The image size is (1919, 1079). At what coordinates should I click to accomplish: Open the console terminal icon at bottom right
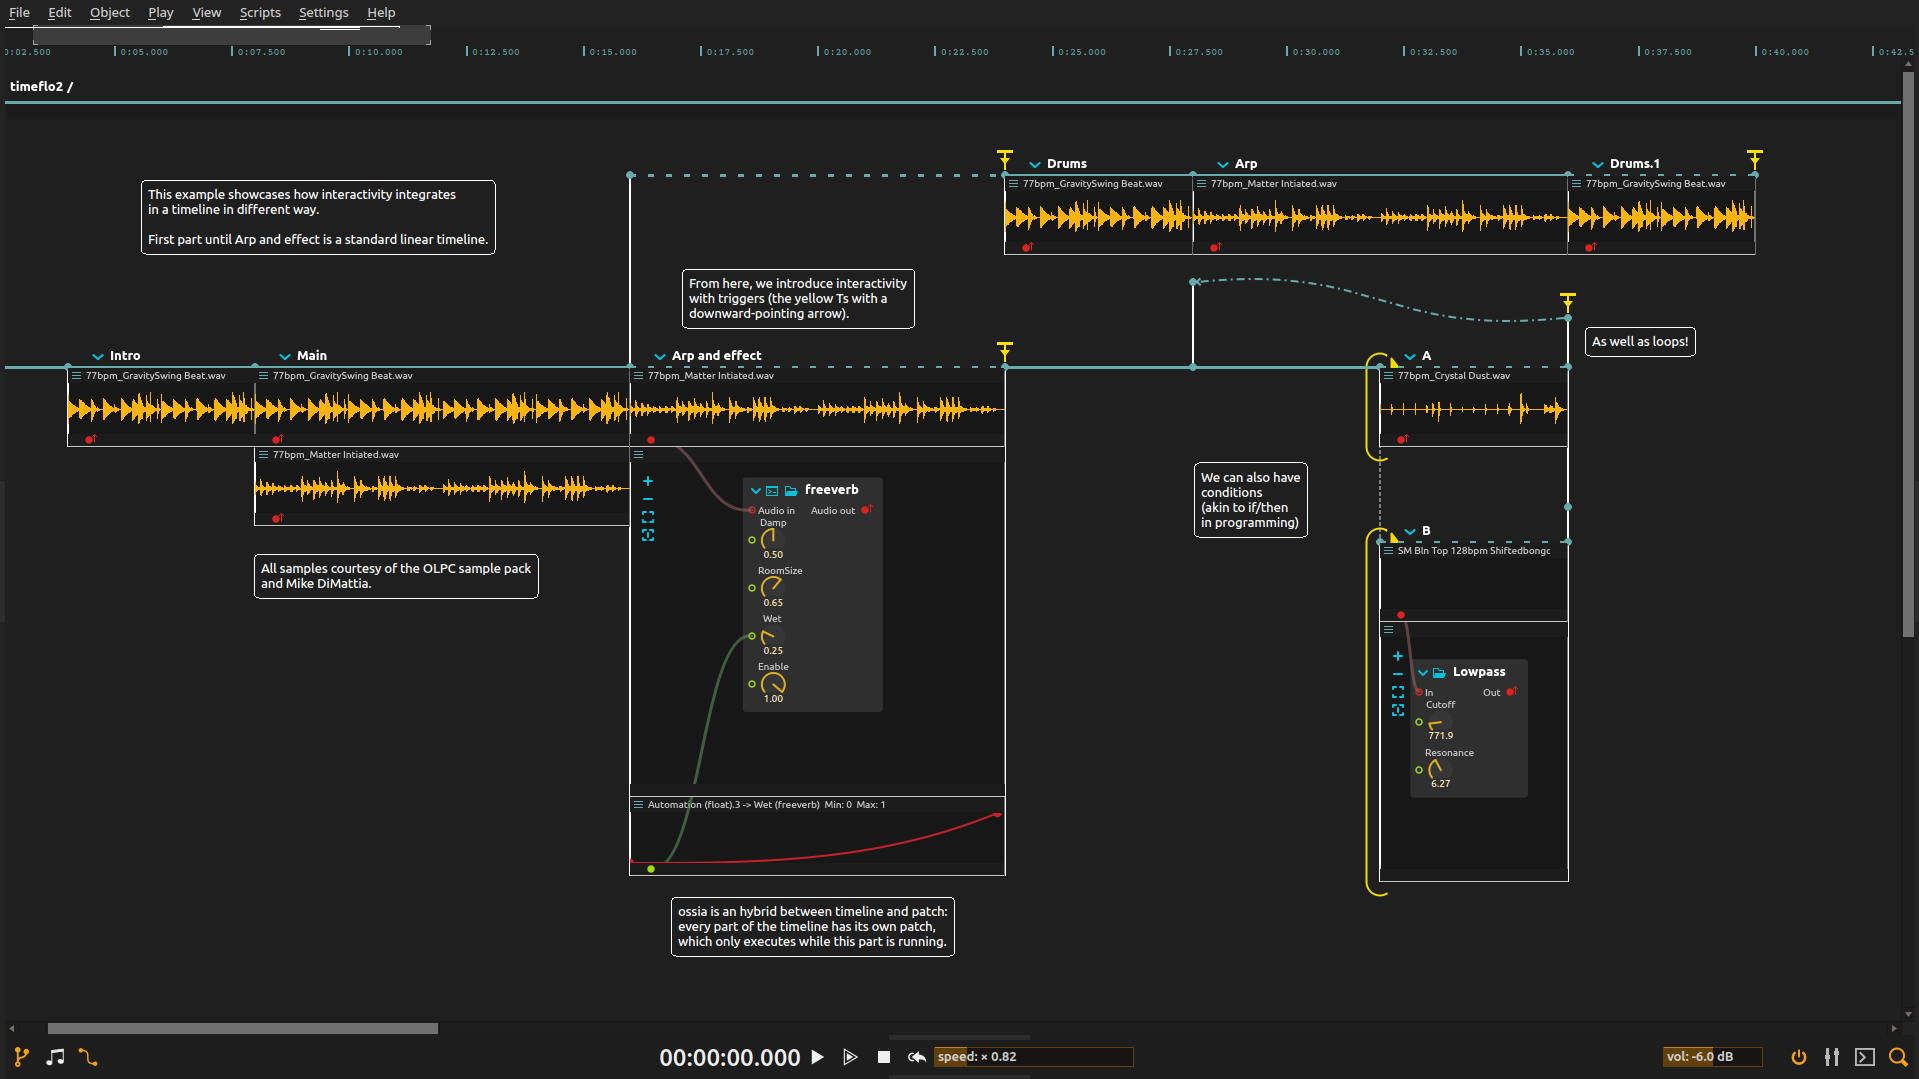tap(1864, 1057)
